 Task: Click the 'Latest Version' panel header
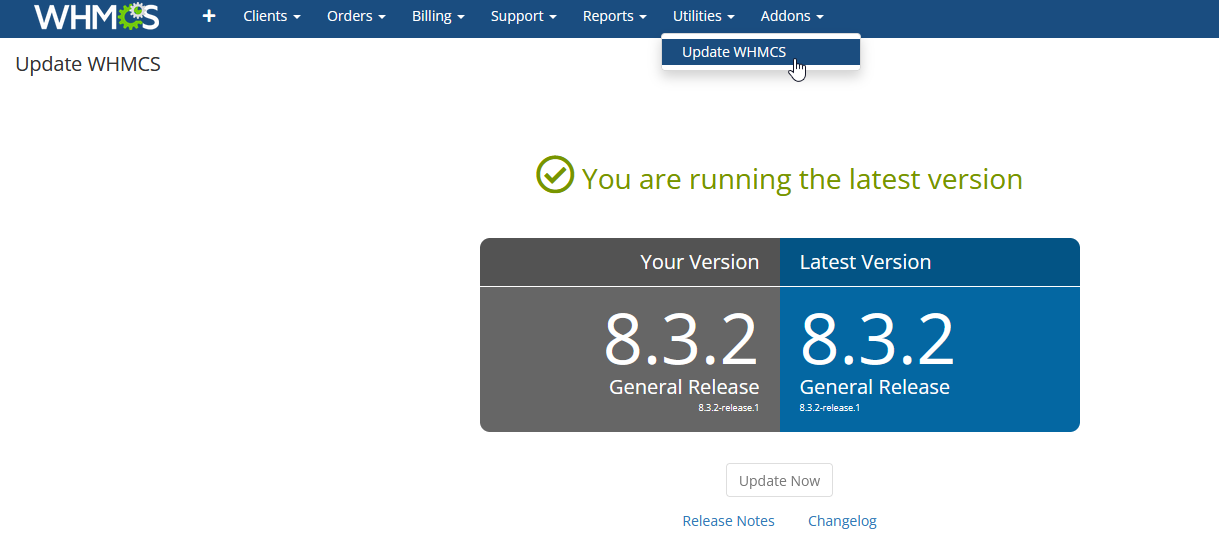click(x=930, y=262)
